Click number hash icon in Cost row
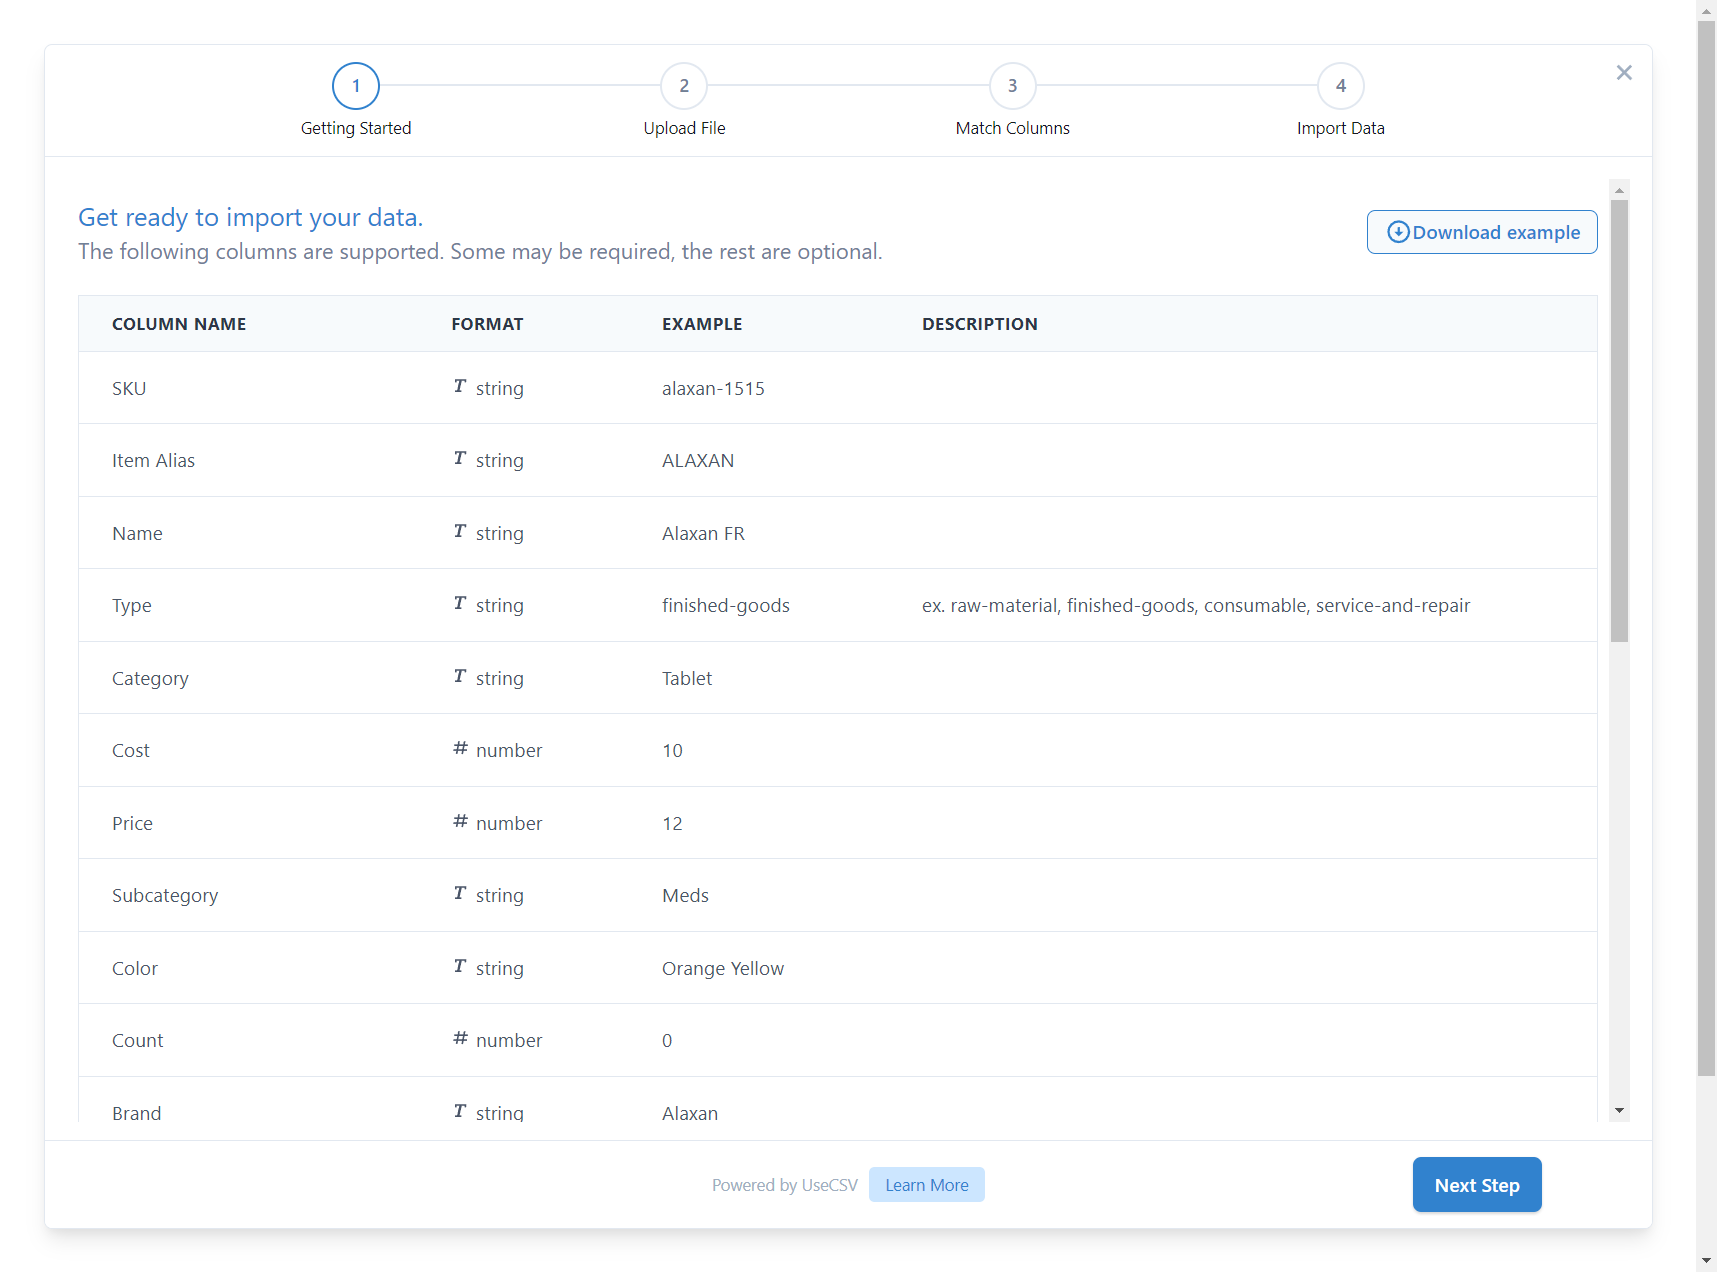 point(460,748)
